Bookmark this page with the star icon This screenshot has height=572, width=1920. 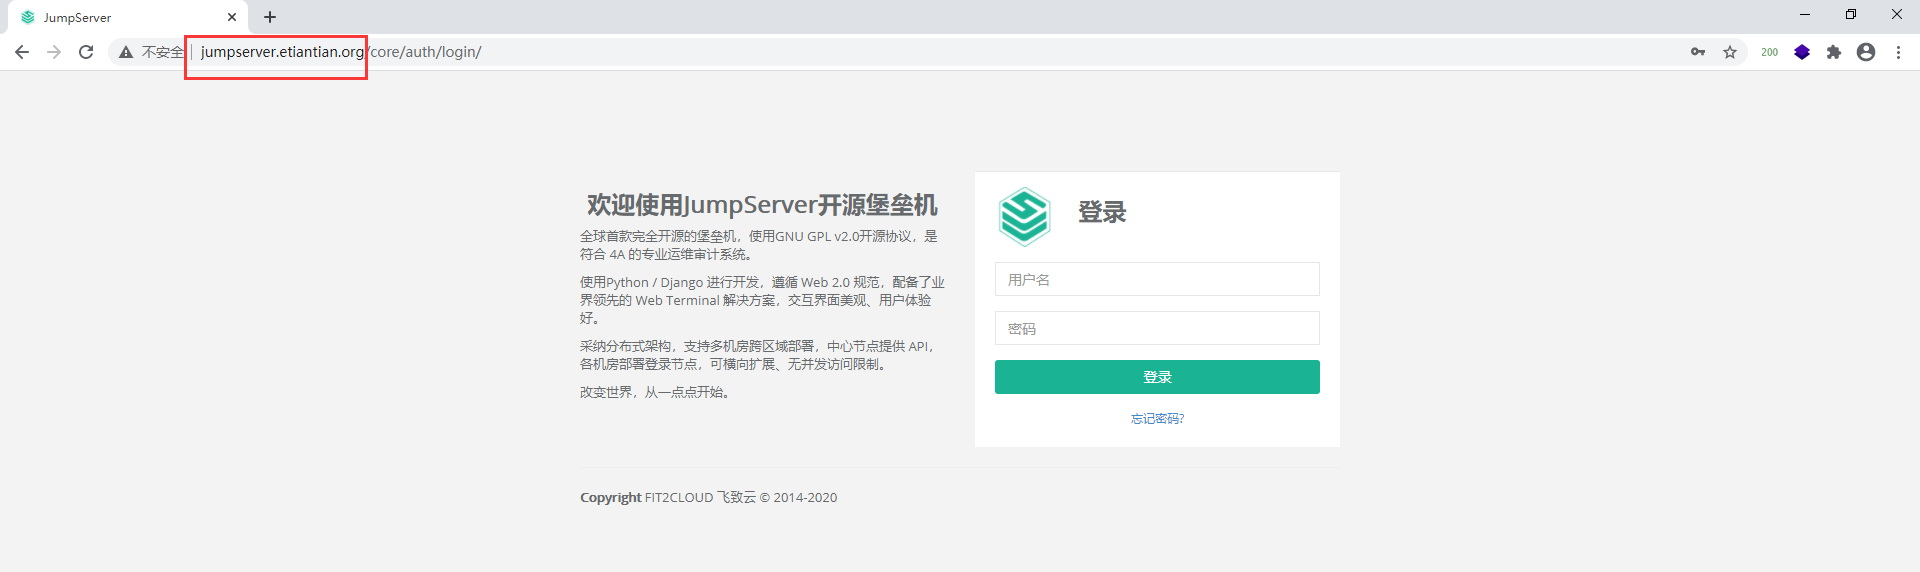[x=1730, y=52]
